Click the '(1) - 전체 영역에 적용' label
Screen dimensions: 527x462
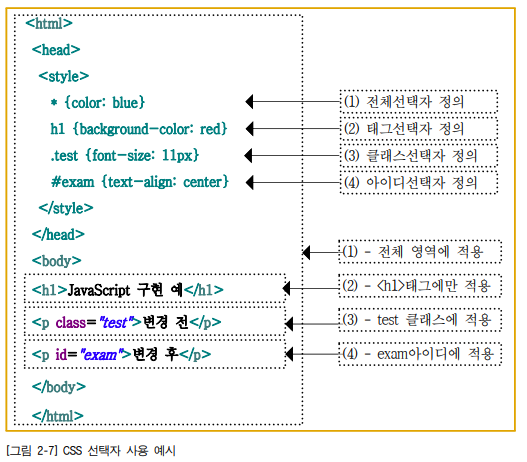point(420,252)
